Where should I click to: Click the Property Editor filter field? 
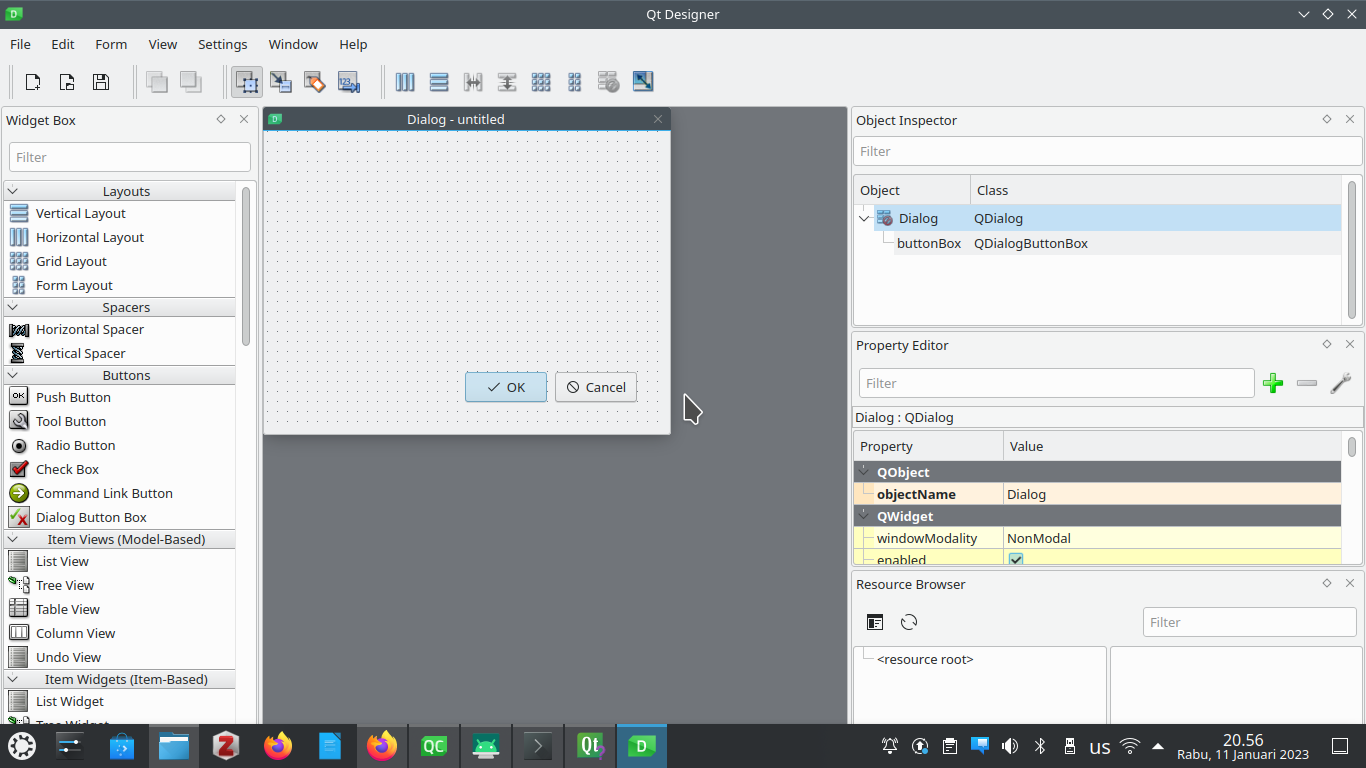click(x=1056, y=383)
